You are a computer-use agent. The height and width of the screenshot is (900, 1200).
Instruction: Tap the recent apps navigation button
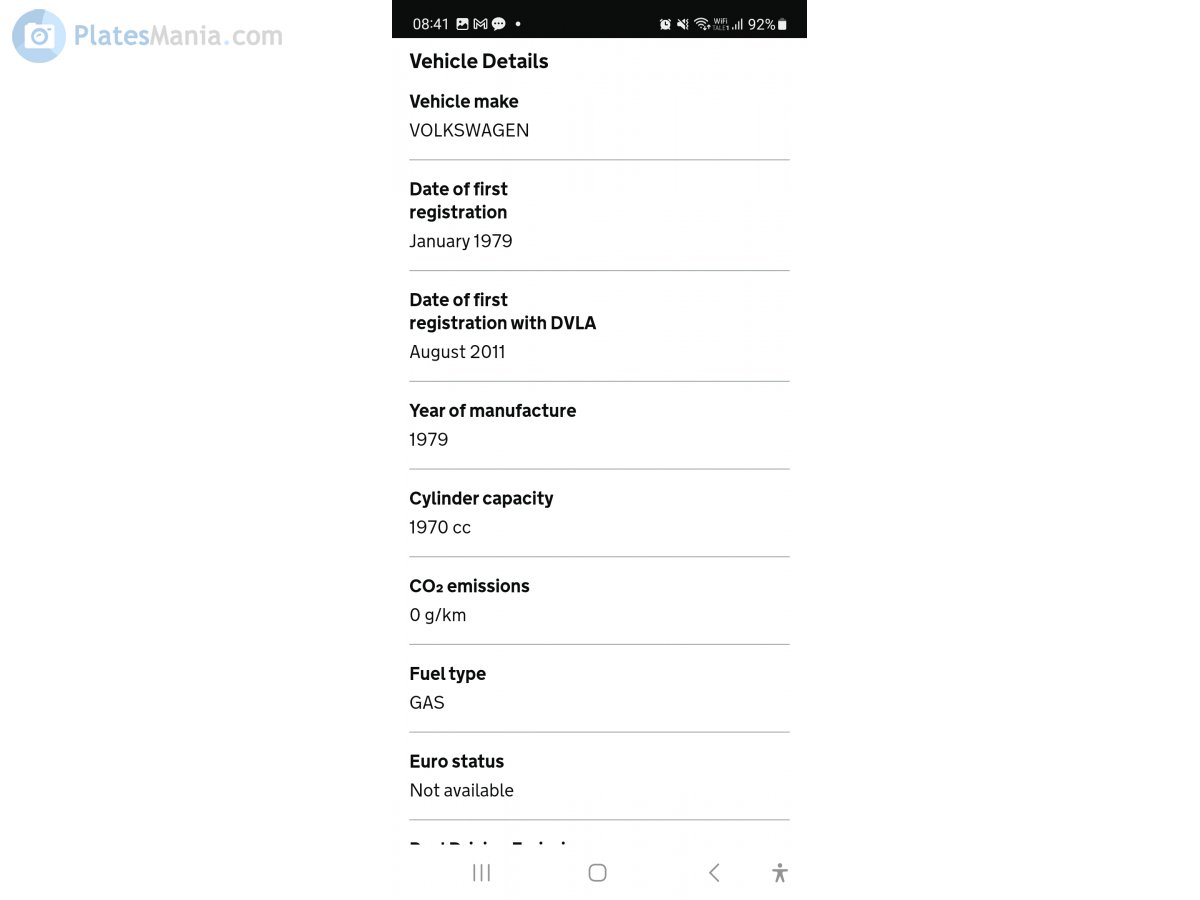click(x=481, y=873)
